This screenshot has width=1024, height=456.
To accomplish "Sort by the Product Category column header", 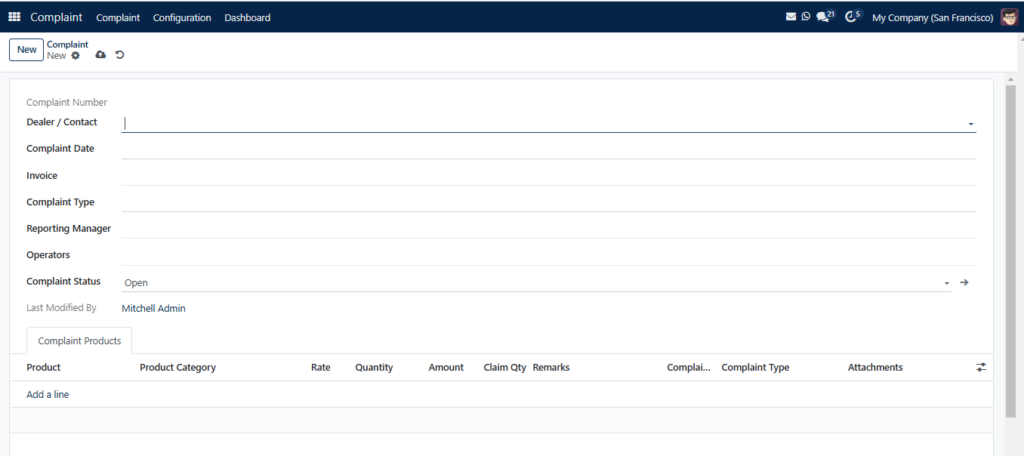I will click(x=178, y=367).
